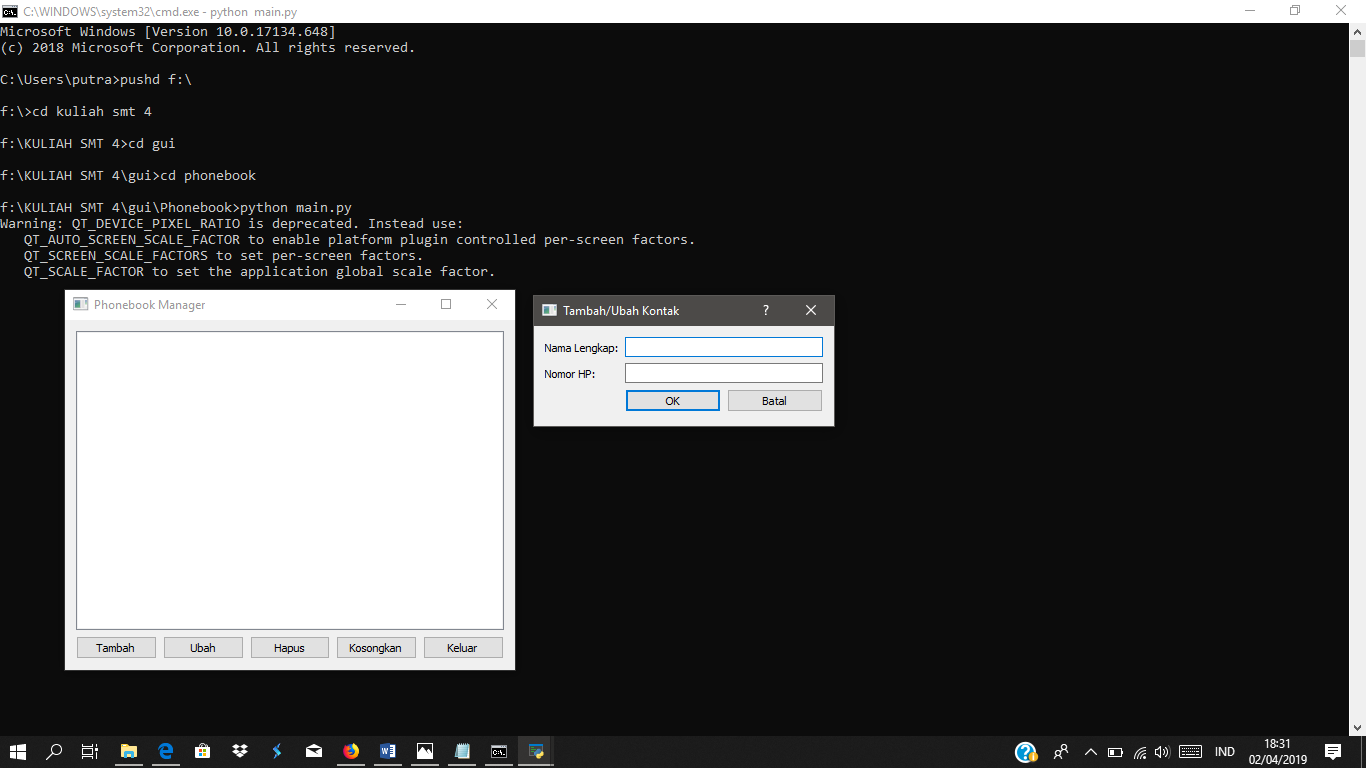Open Task View
Viewport: 1366px width, 768px height.
pyautogui.click(x=89, y=751)
